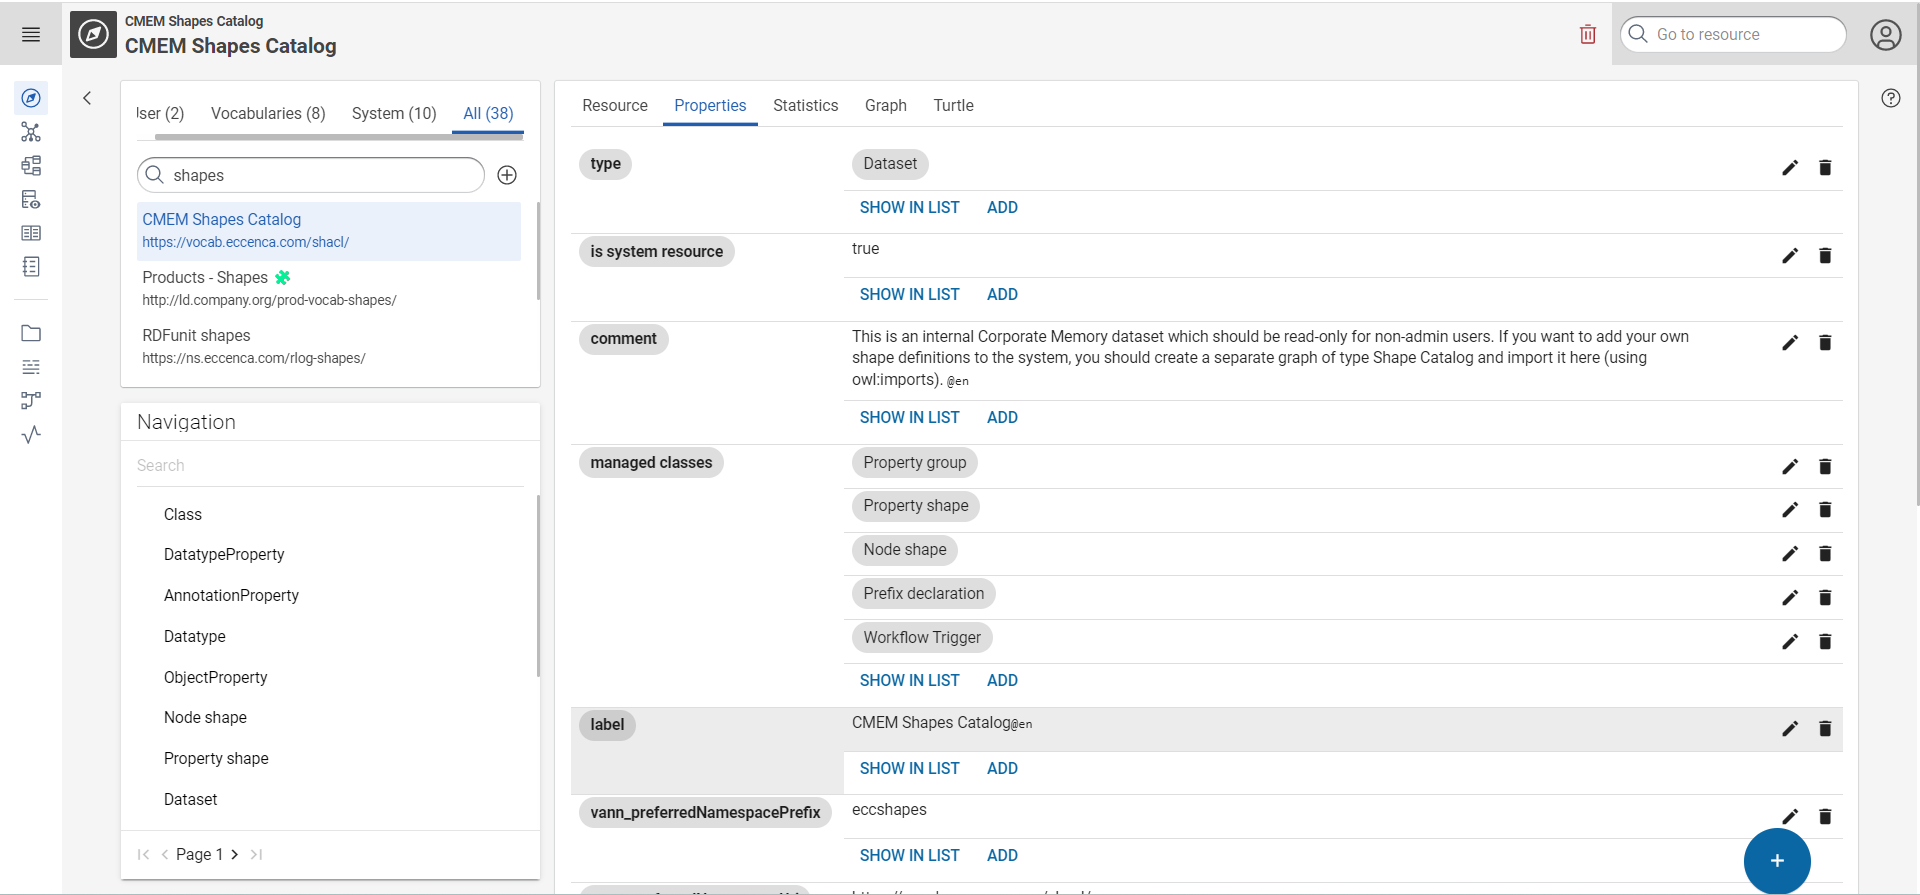Select Products - Shapes graph
The image size is (1920, 895).
(205, 278)
